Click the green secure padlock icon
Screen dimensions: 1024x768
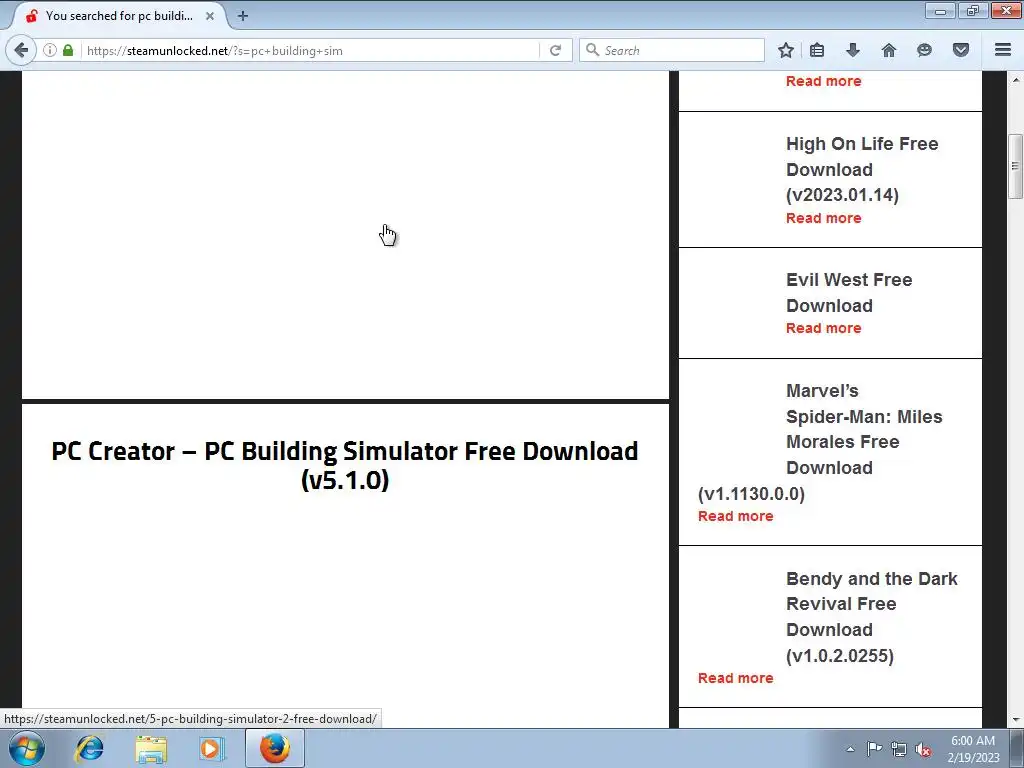(x=68, y=50)
